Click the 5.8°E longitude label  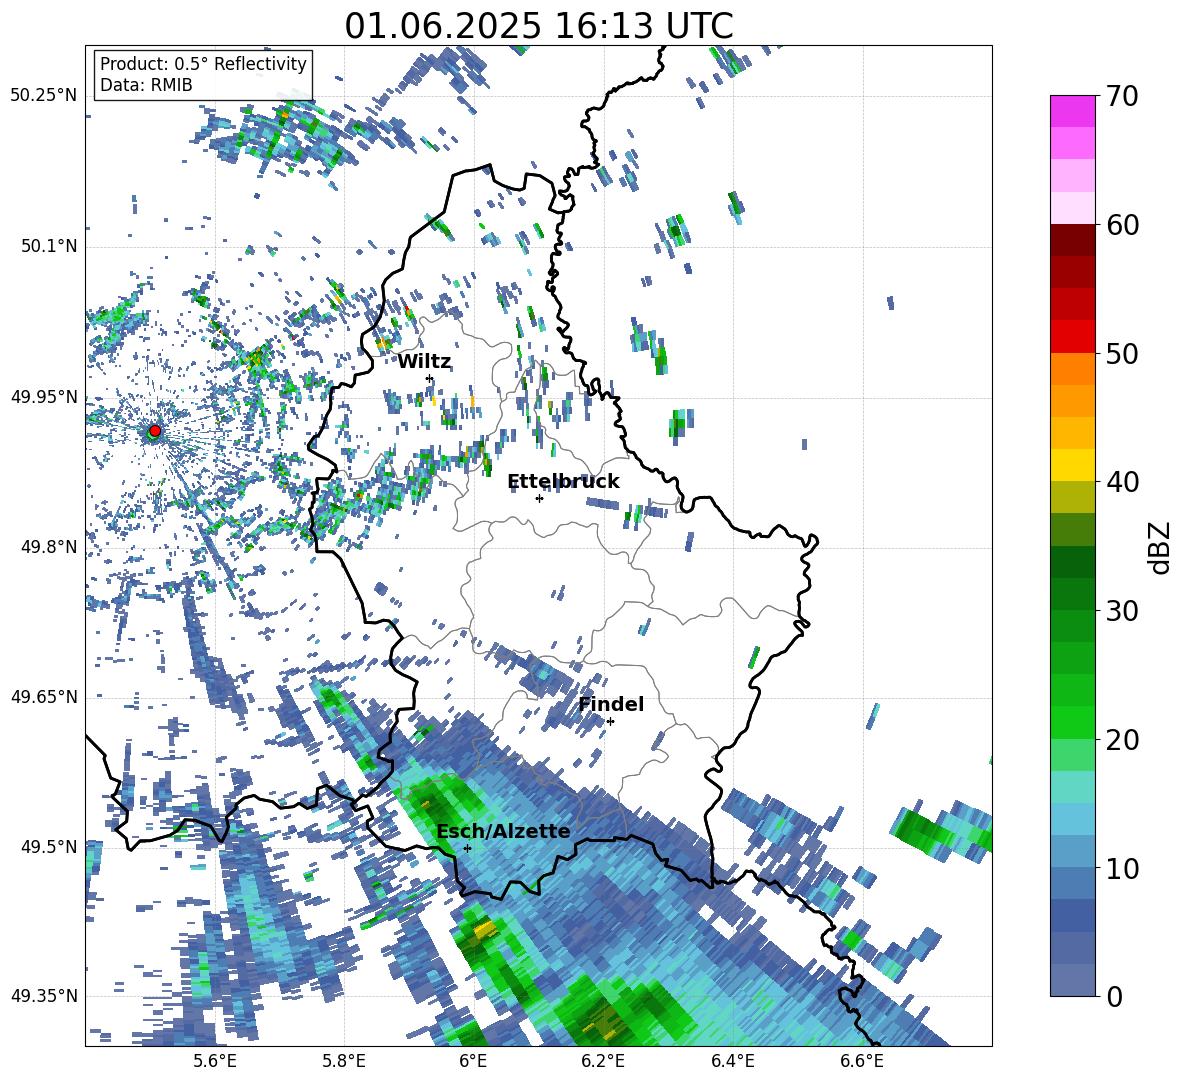[344, 1061]
